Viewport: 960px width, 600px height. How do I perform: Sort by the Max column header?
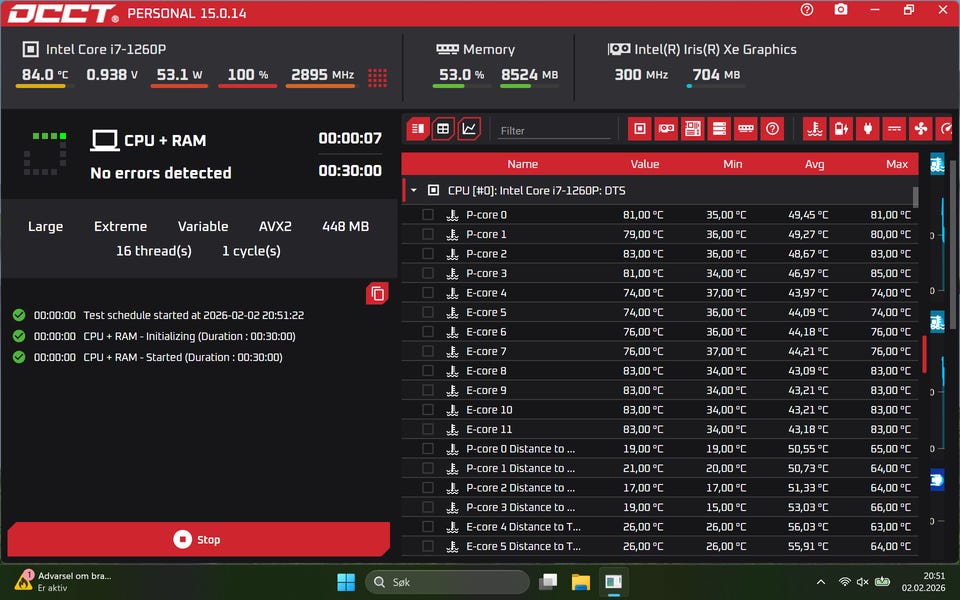(897, 164)
